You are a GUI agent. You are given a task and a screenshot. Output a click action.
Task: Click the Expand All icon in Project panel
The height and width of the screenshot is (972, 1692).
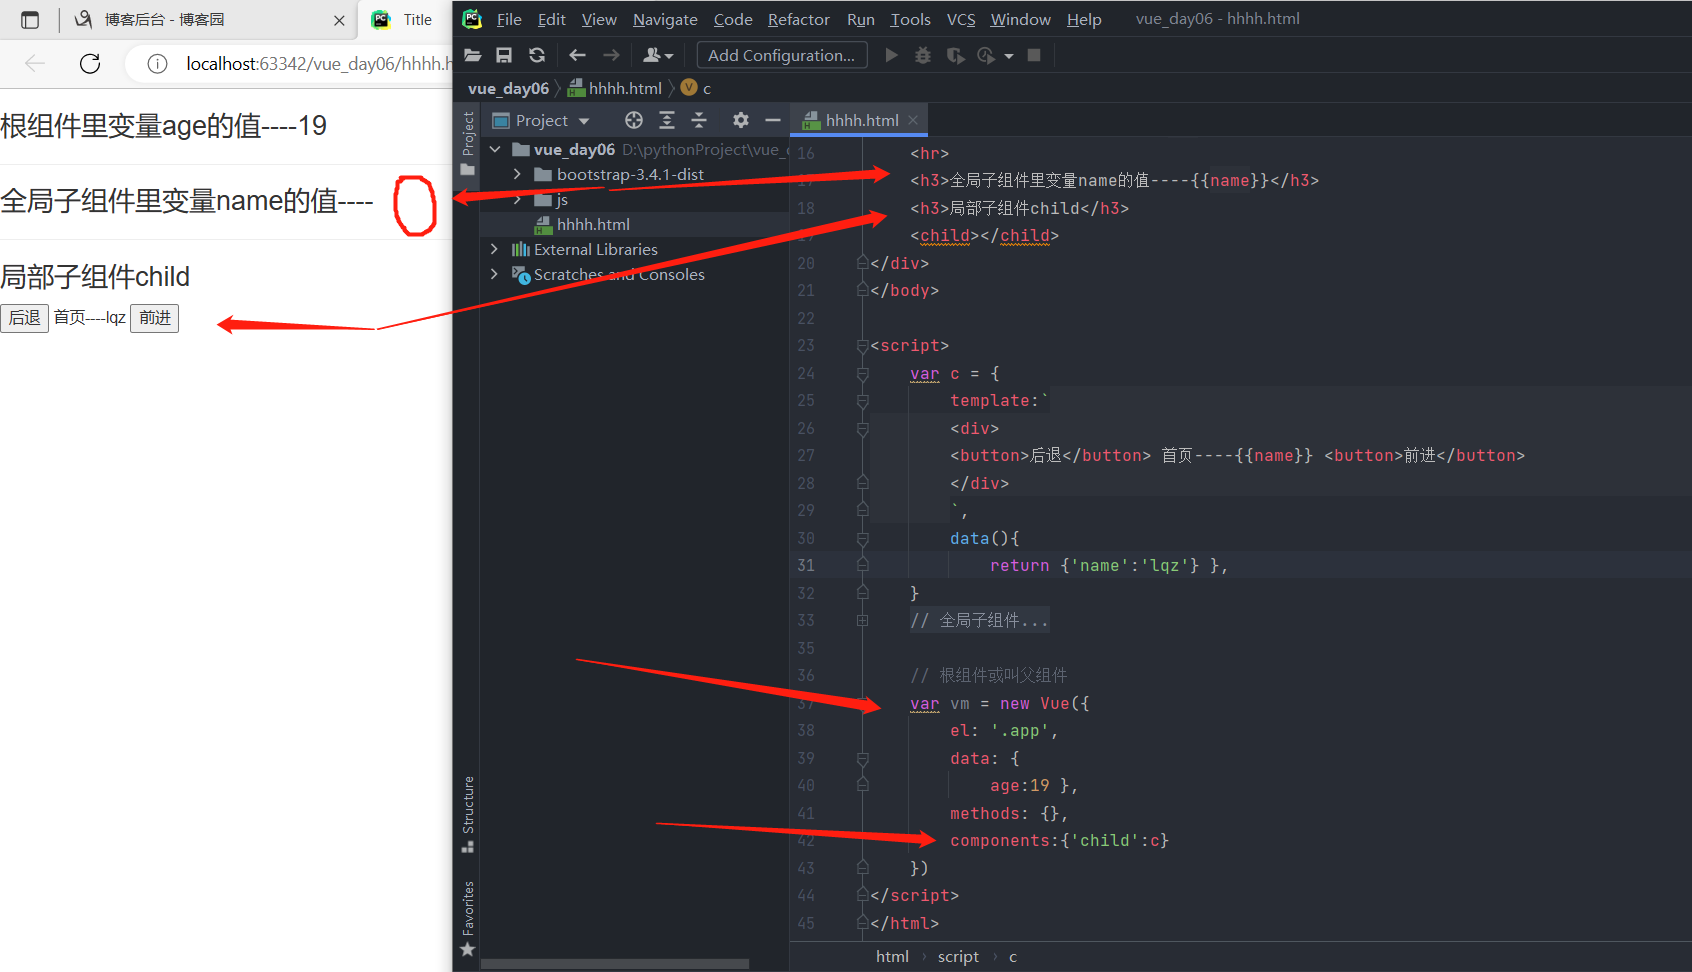[x=667, y=120]
